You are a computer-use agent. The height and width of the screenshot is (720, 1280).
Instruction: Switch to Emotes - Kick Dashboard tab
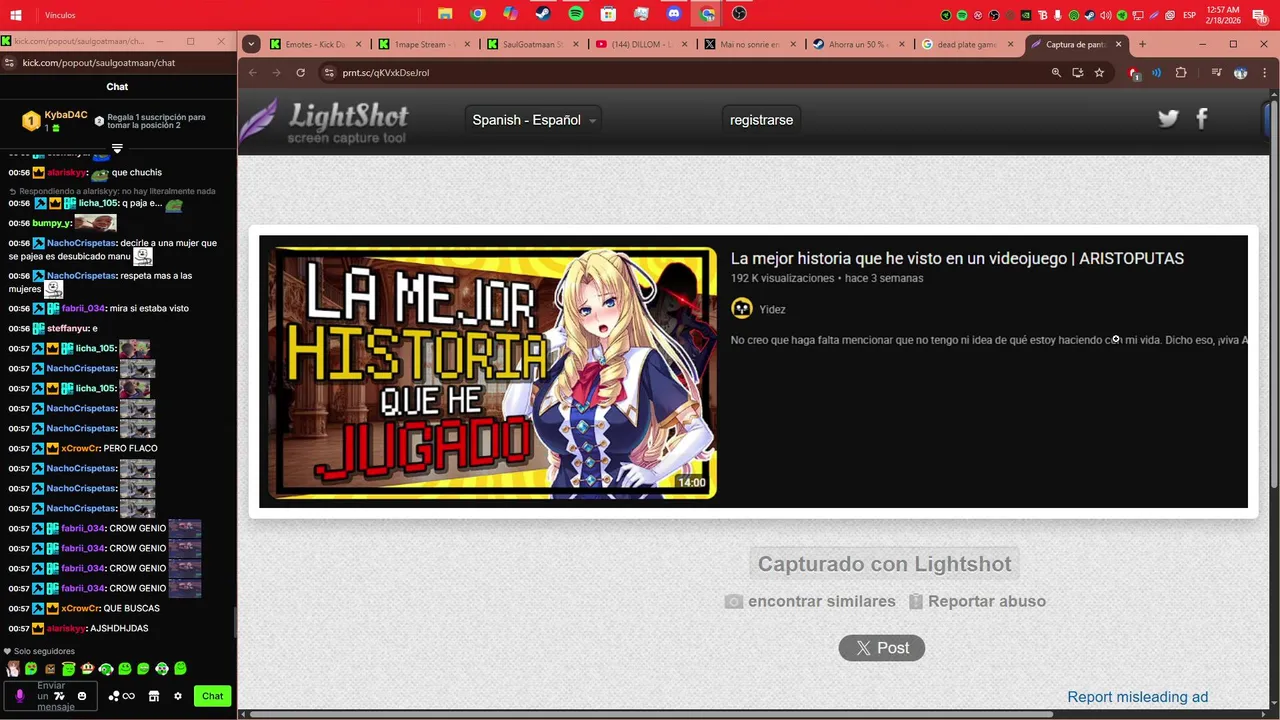(x=314, y=44)
